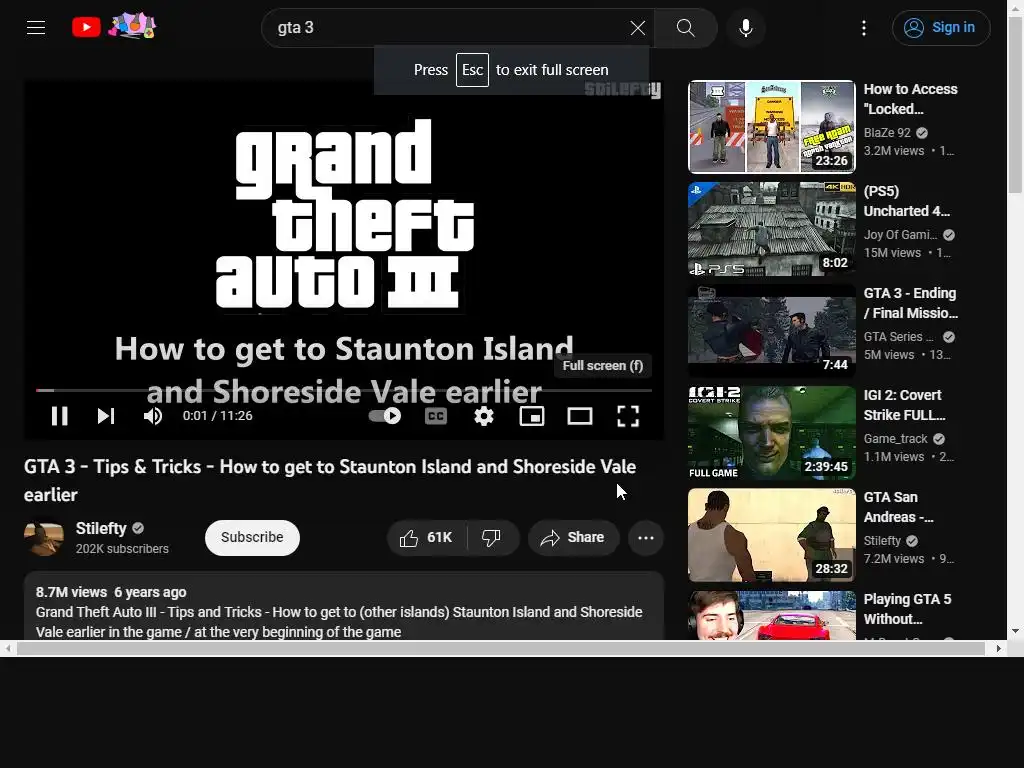Click the scroll right arrow
This screenshot has height=768, width=1024.
(x=999, y=648)
